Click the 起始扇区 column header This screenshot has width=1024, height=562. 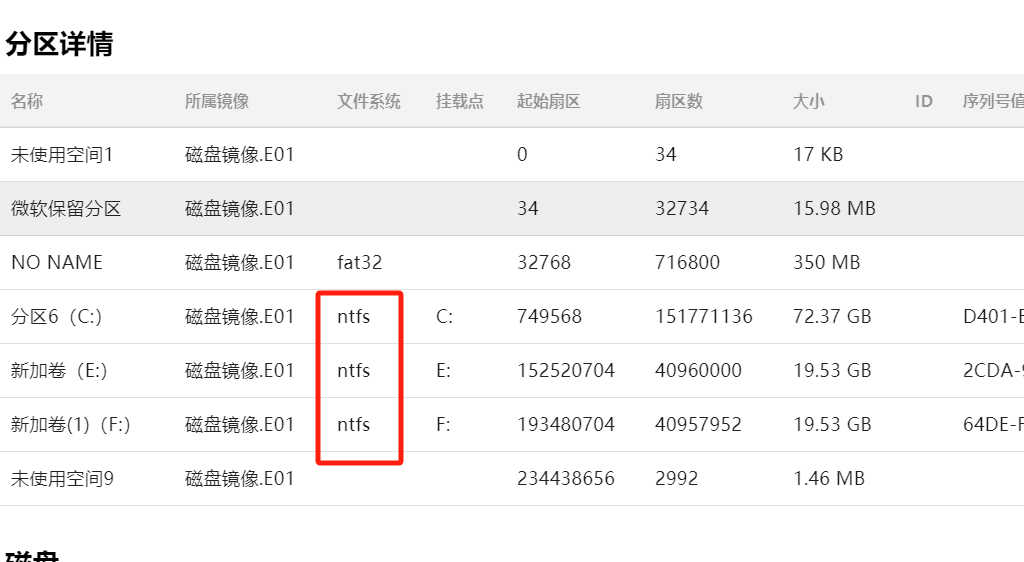[549, 101]
